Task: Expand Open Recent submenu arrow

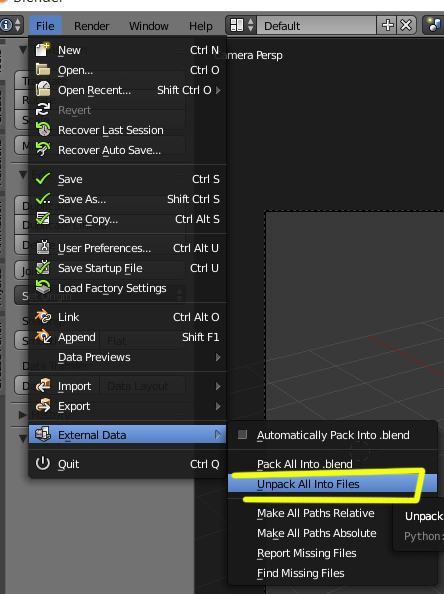Action: 218,90
